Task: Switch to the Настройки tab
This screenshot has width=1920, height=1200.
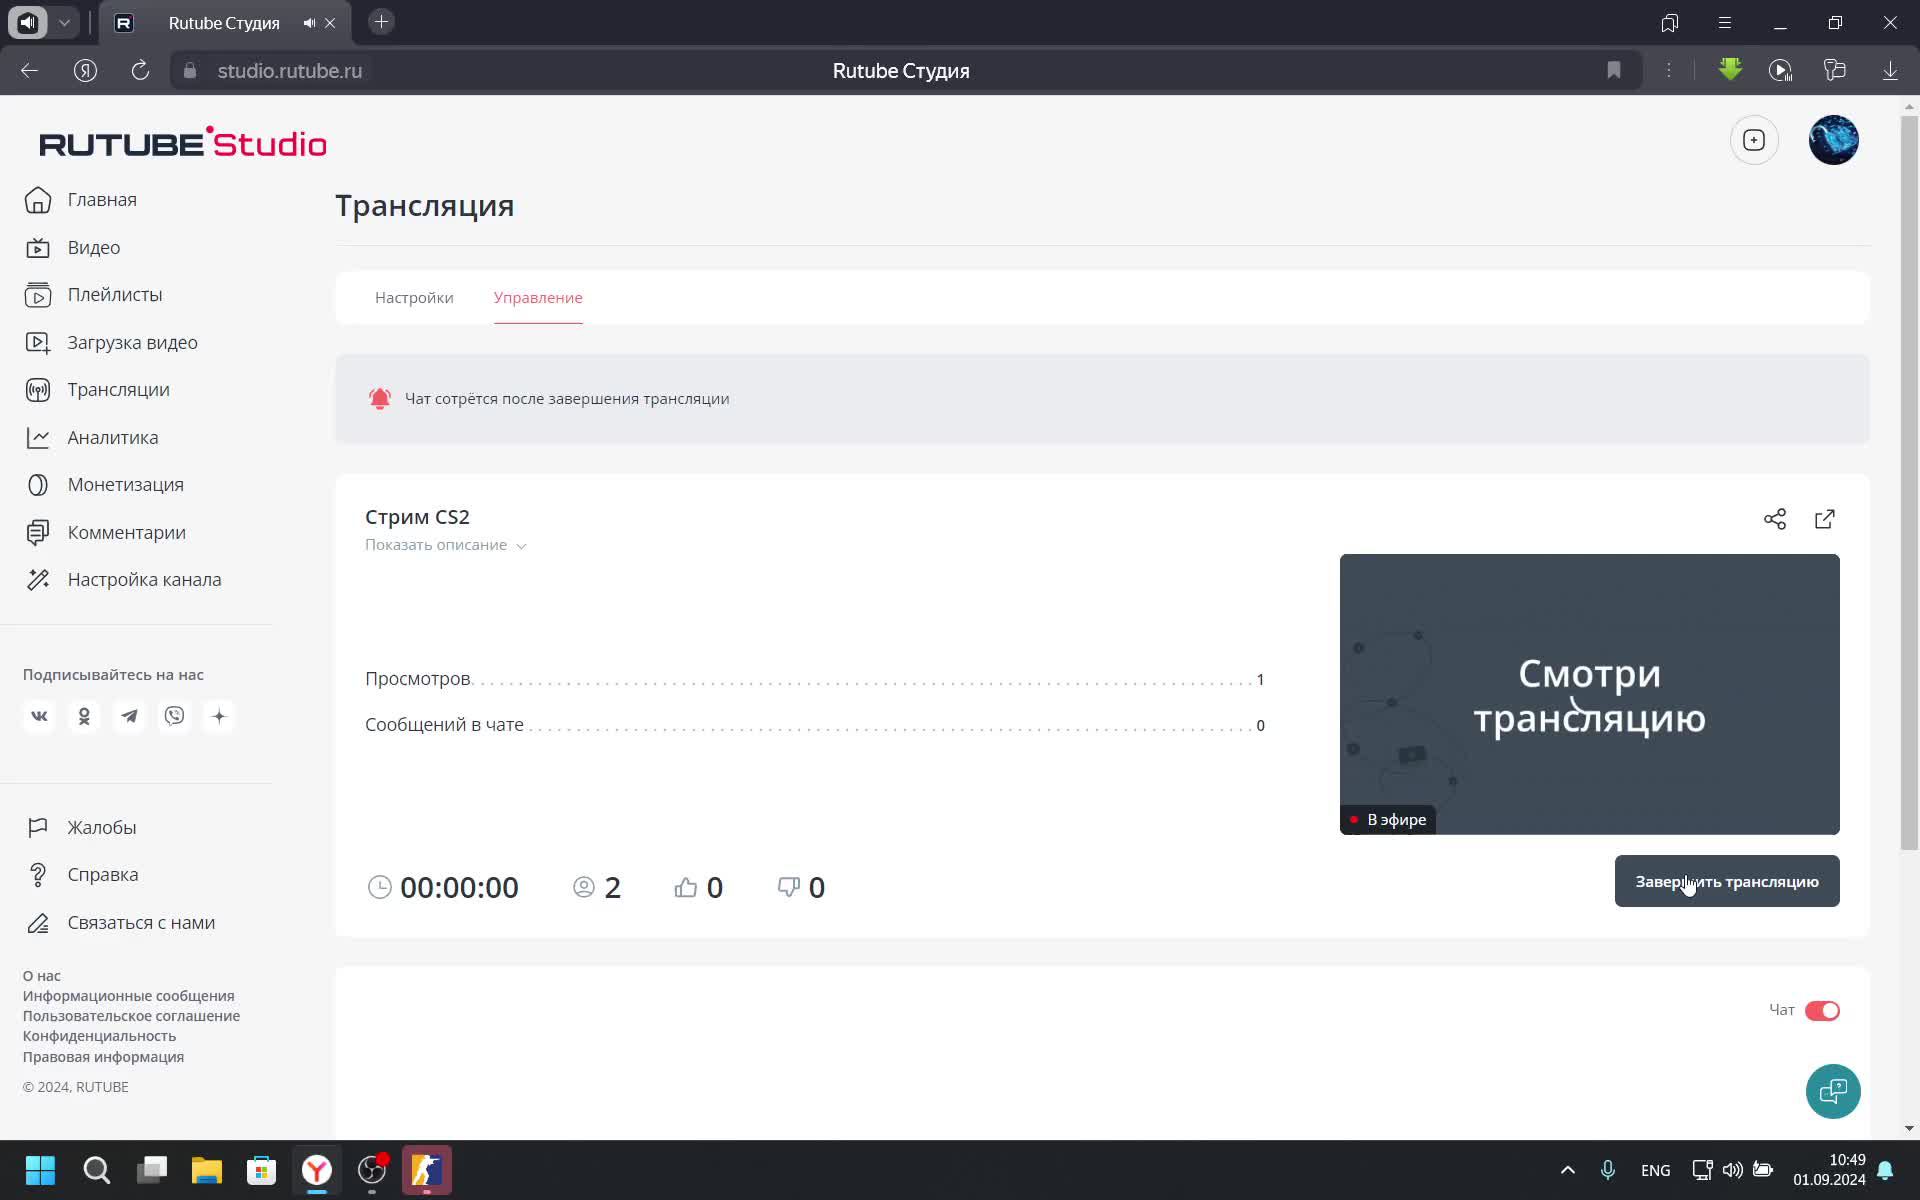Action: (414, 297)
